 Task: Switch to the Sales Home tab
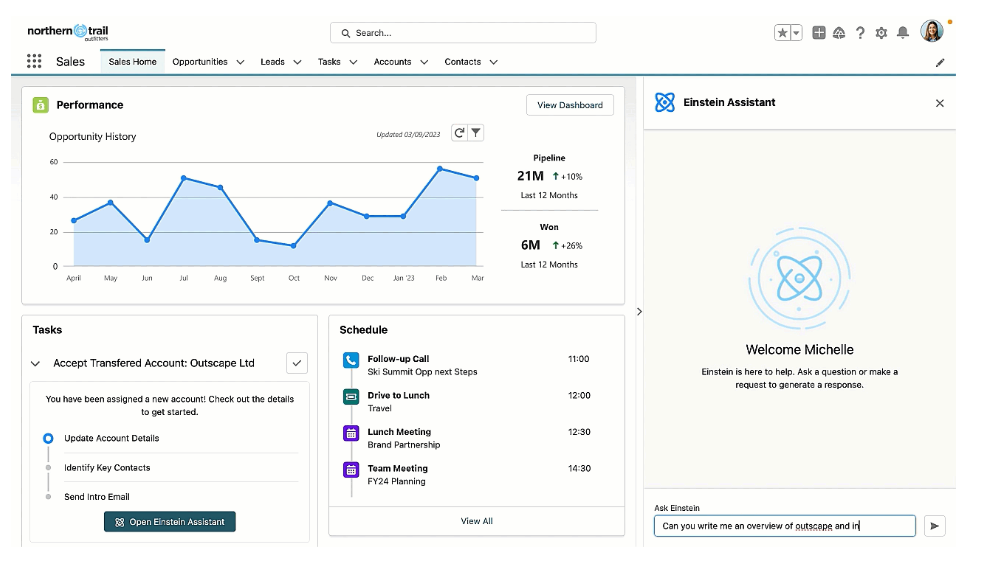coord(132,62)
